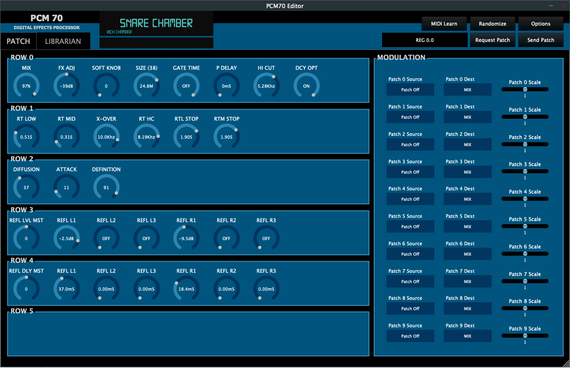Click the DEFINITION knob
Image resolution: width=570 pixels, height=368 pixels.
coord(106,187)
